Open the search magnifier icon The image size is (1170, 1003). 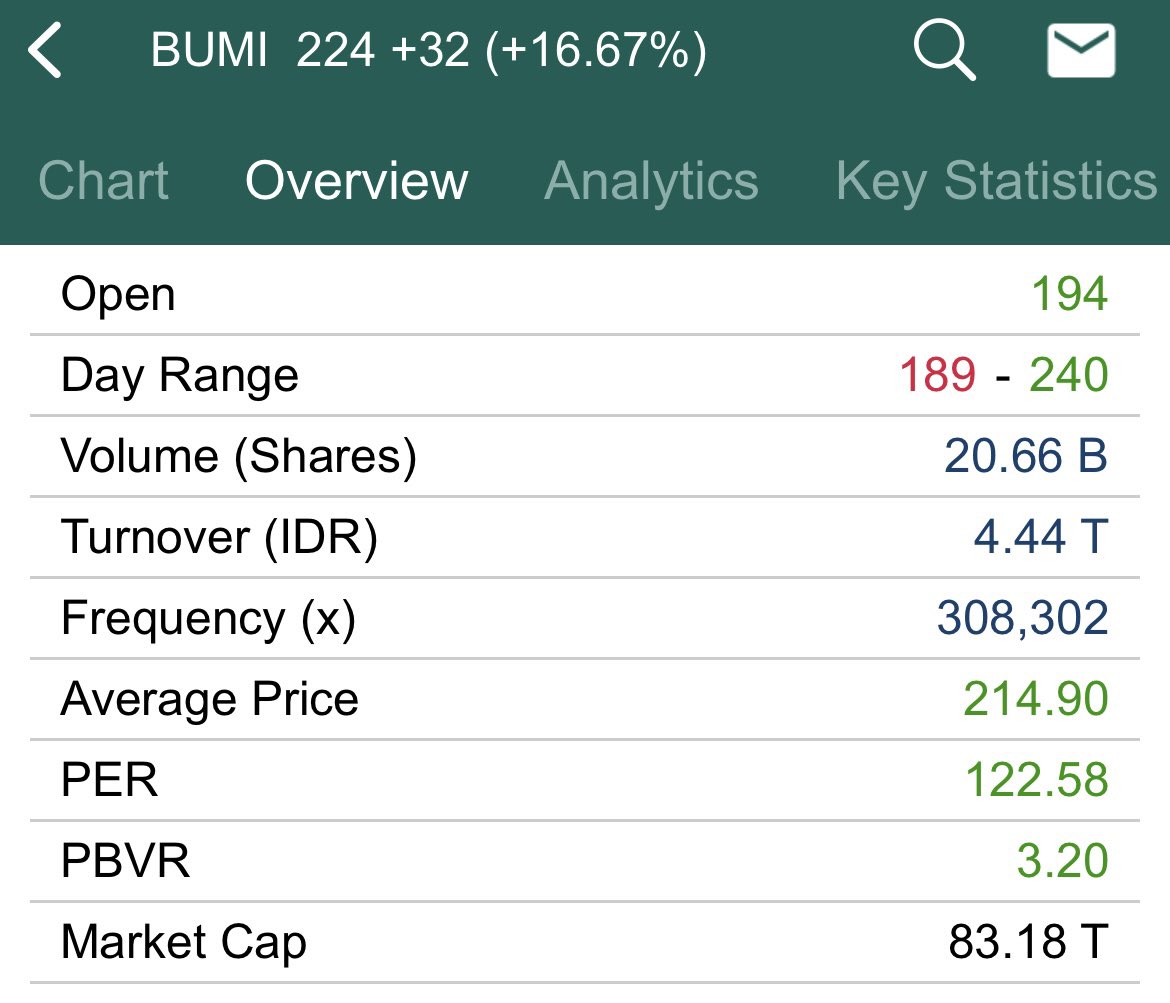pos(945,49)
